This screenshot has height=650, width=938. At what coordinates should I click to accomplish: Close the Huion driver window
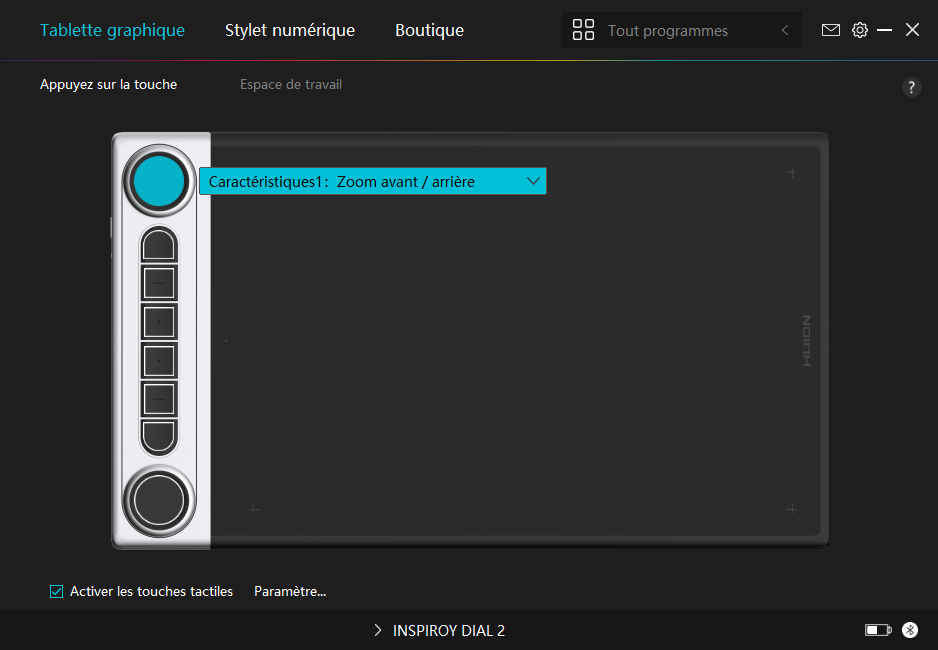(912, 30)
